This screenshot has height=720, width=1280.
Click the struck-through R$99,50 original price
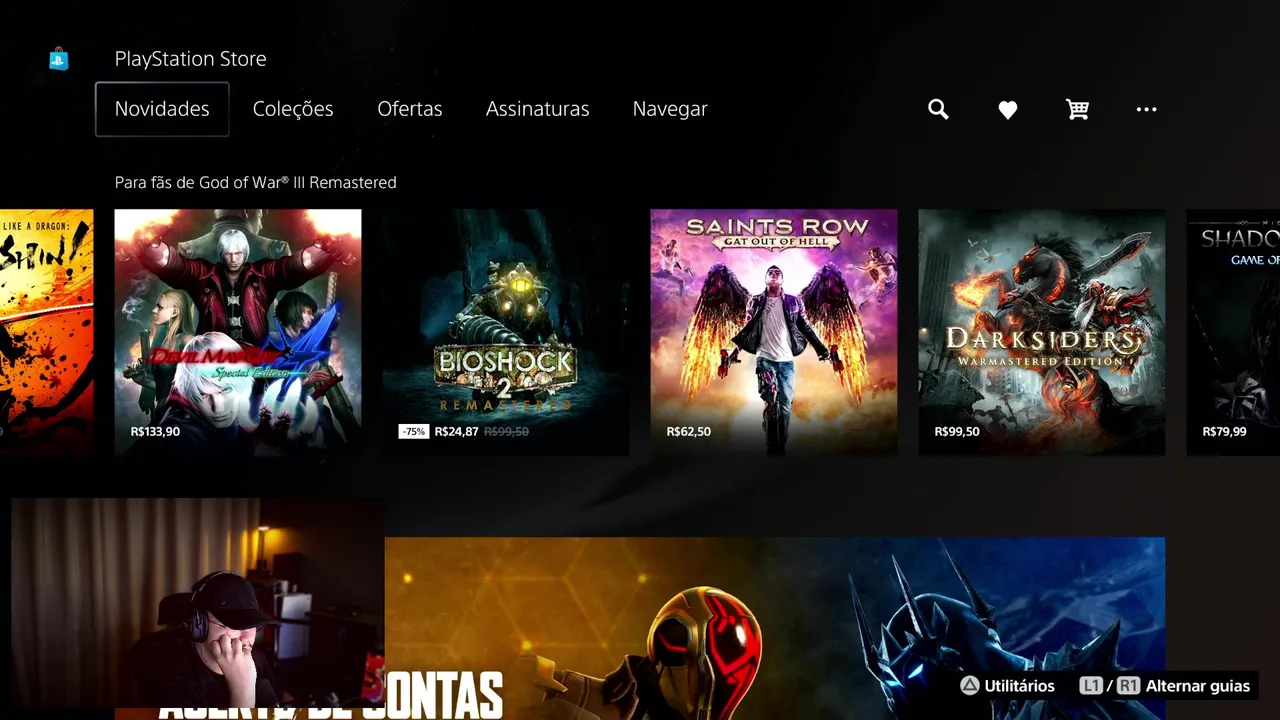click(506, 432)
